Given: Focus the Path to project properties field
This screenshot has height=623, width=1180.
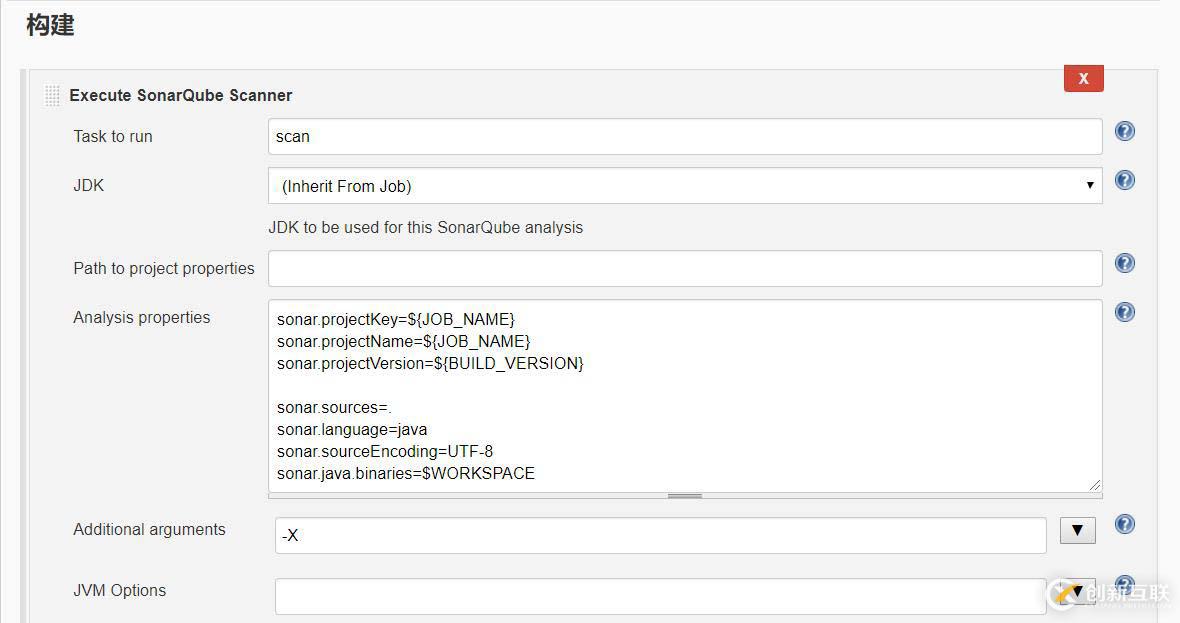Looking at the screenshot, I should coord(685,269).
